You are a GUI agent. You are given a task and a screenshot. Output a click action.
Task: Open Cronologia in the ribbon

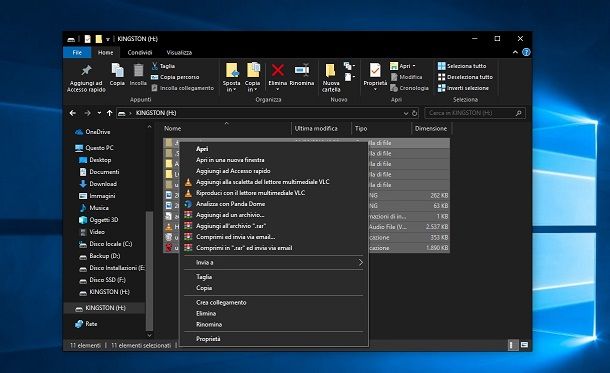point(409,88)
